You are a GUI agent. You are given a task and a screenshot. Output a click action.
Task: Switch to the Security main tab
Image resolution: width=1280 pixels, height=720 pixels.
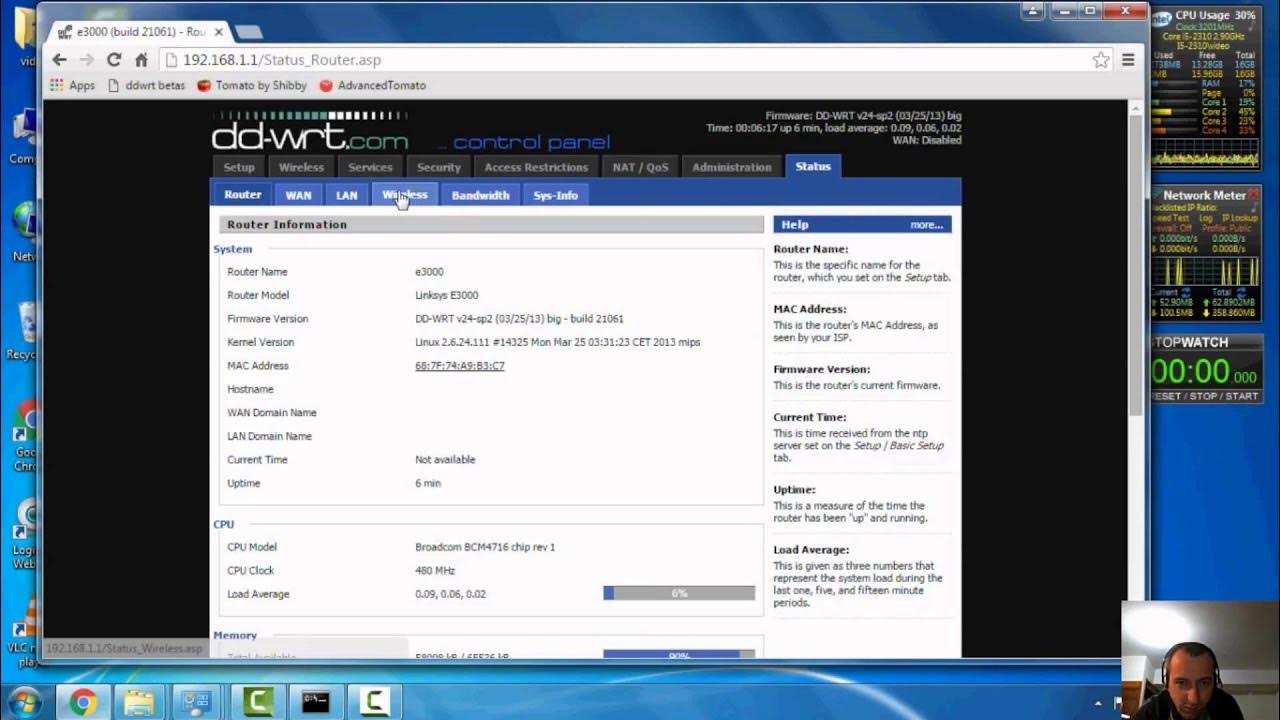[439, 167]
